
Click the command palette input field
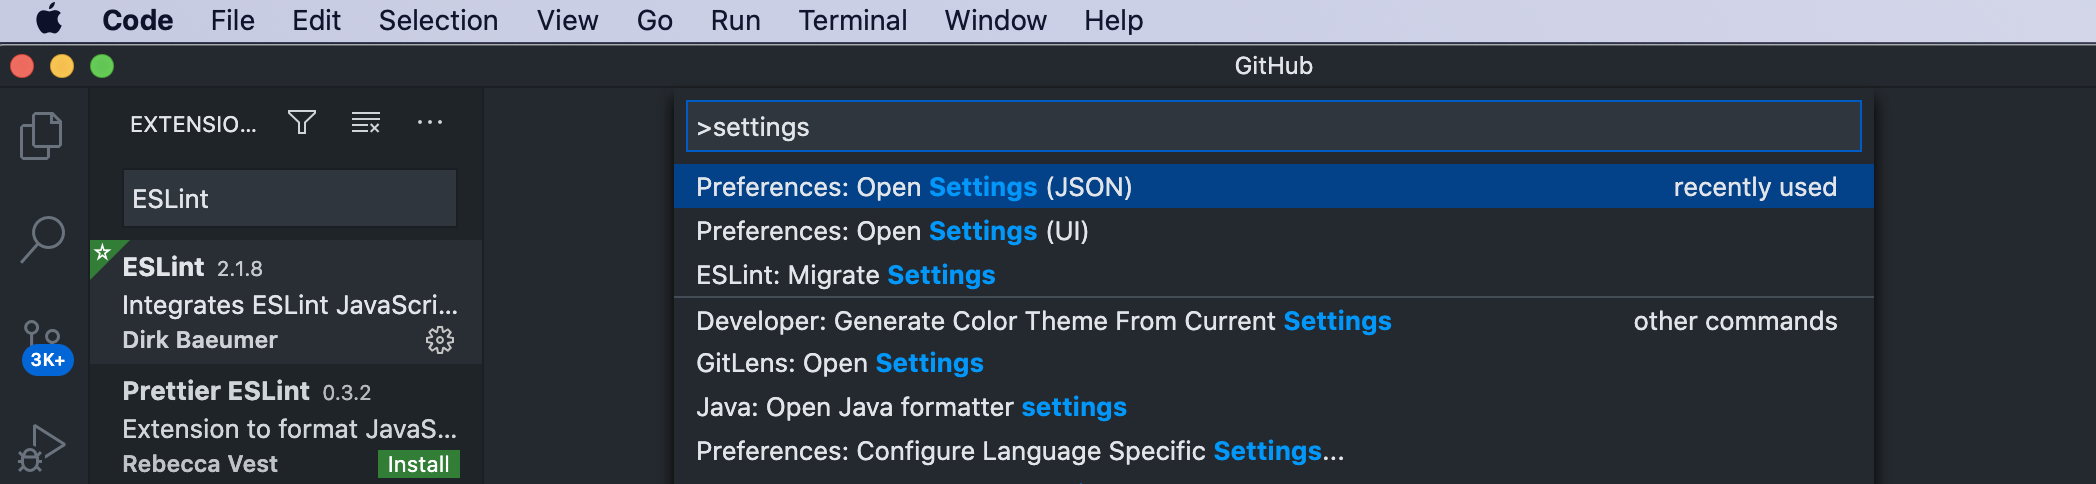click(x=1273, y=127)
